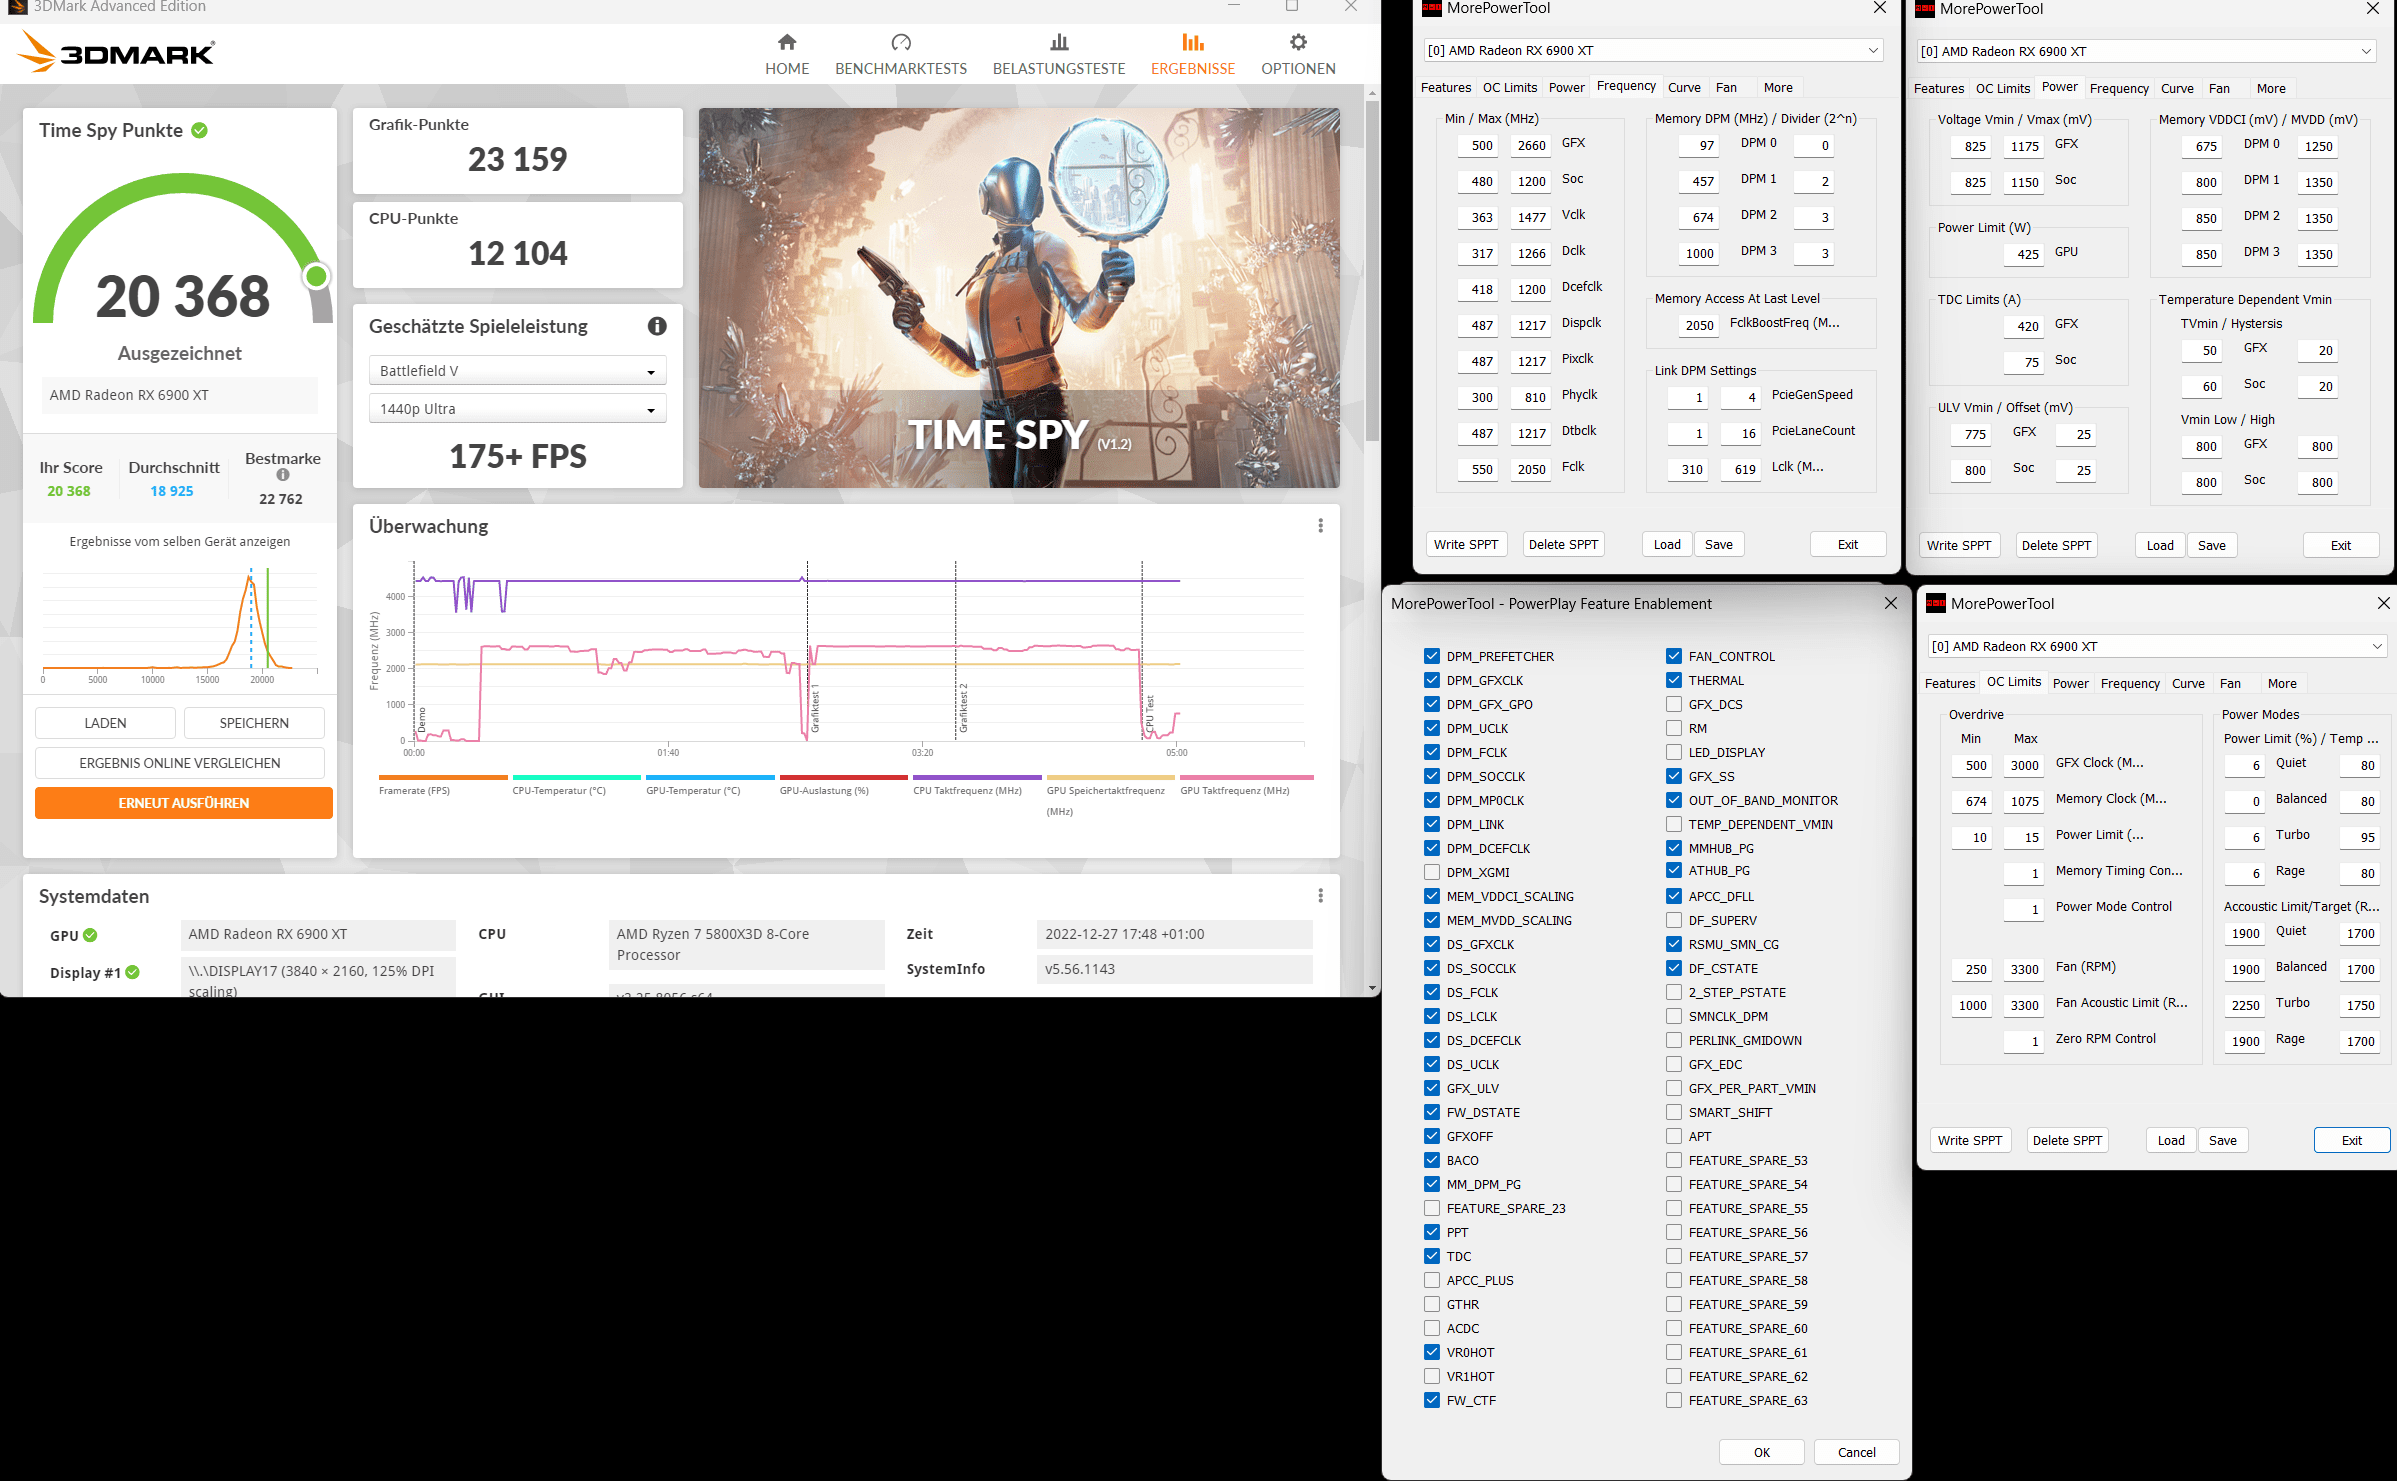The height and width of the screenshot is (1481, 2397).
Task: Go to HOME in 3DMark navigation
Action: pos(787,54)
